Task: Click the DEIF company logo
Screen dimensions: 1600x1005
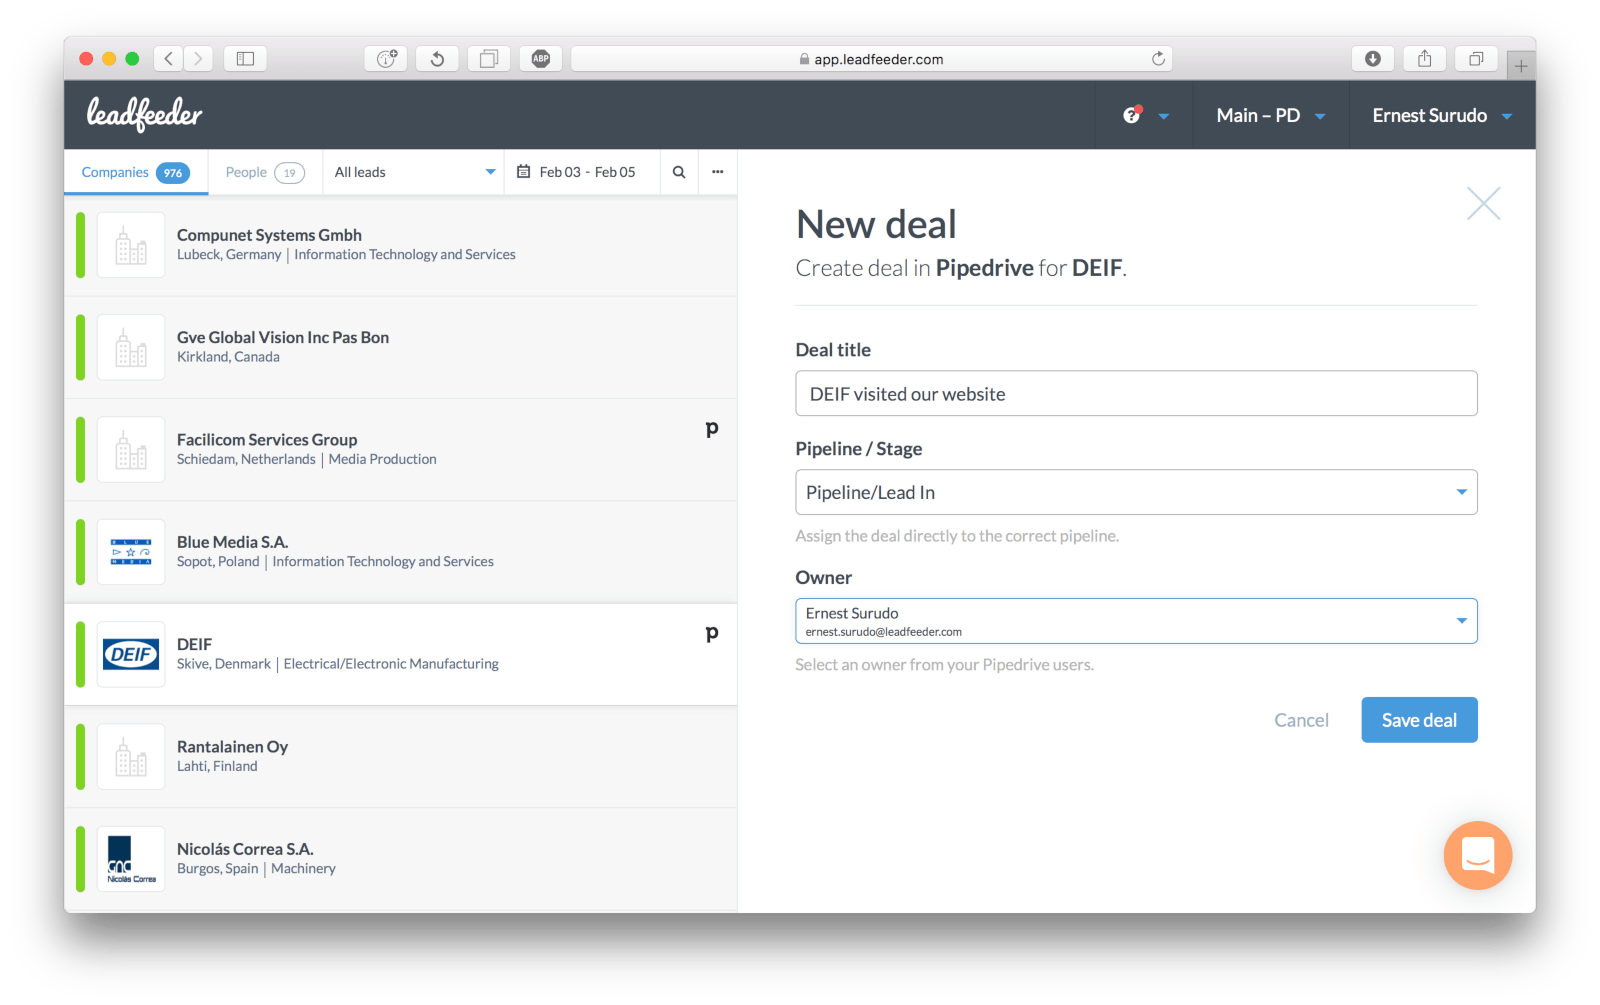Action: pyautogui.click(x=131, y=655)
